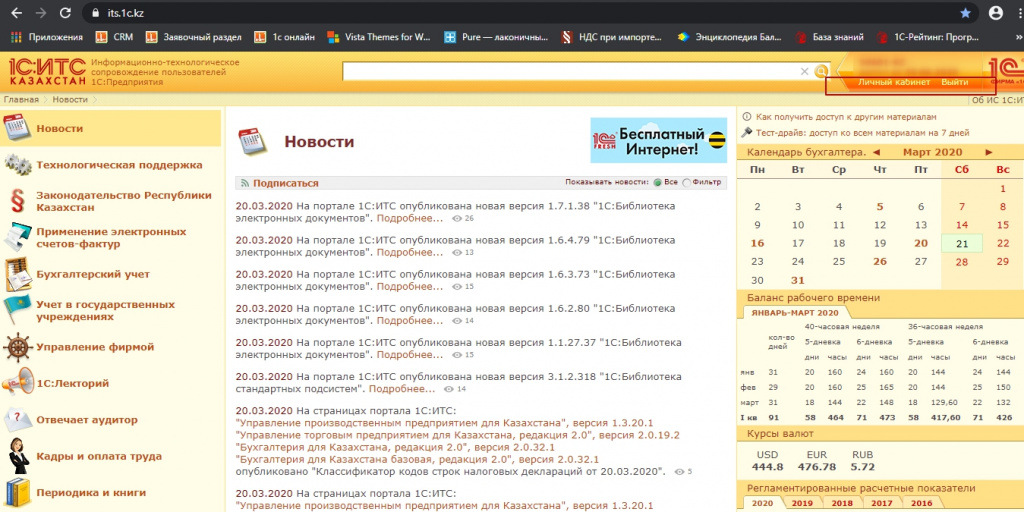Viewport: 1024px width, 512px height.
Task: Select the 2017 indicators tab
Action: coord(882,503)
